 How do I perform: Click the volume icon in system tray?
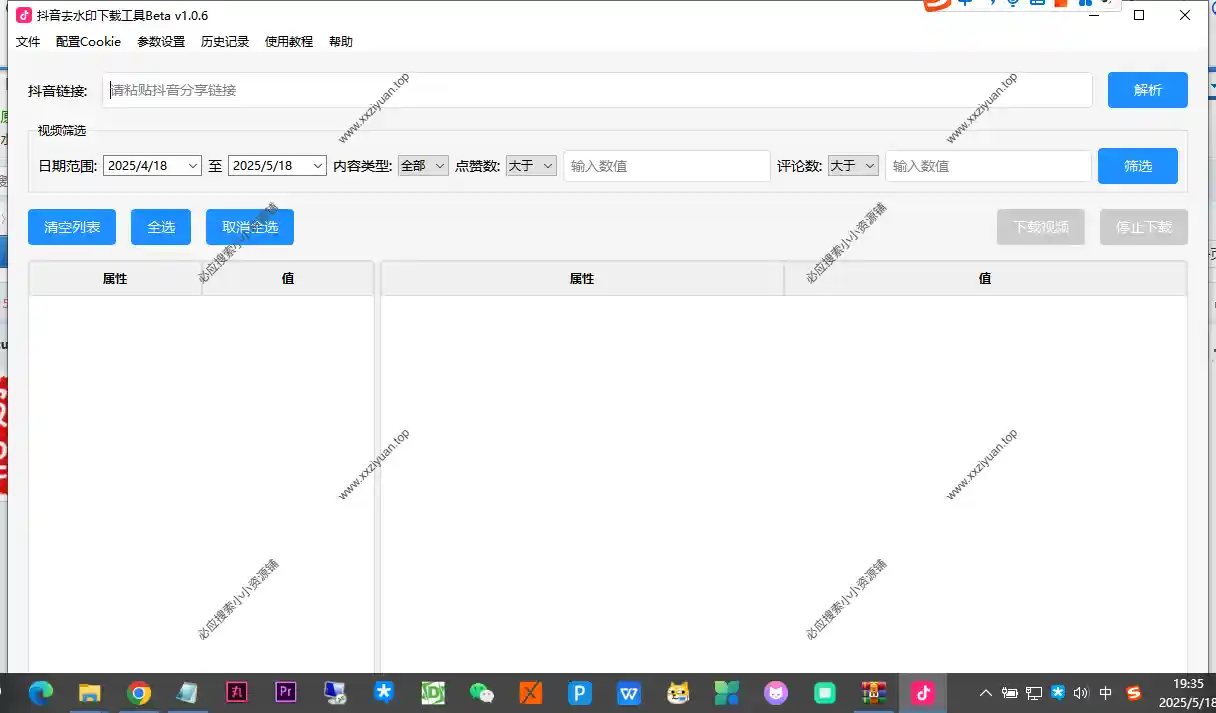1080,692
